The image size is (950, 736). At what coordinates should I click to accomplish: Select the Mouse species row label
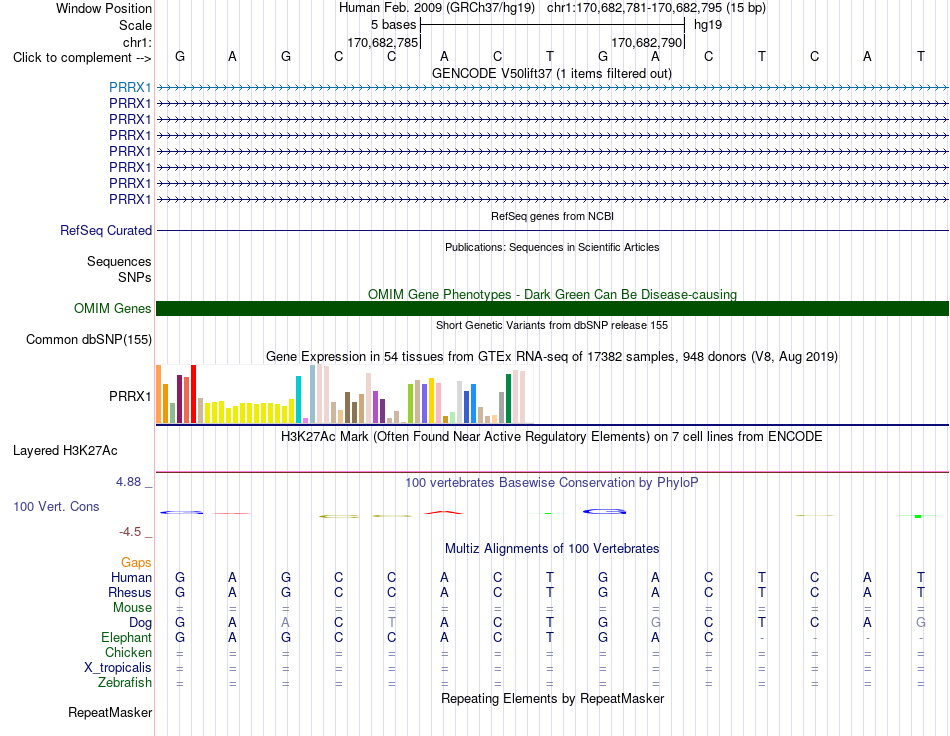point(132,608)
